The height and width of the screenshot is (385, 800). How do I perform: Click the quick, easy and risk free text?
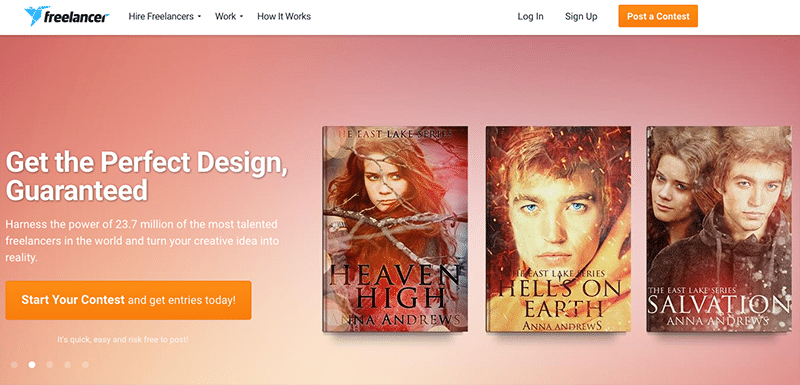[x=122, y=339]
